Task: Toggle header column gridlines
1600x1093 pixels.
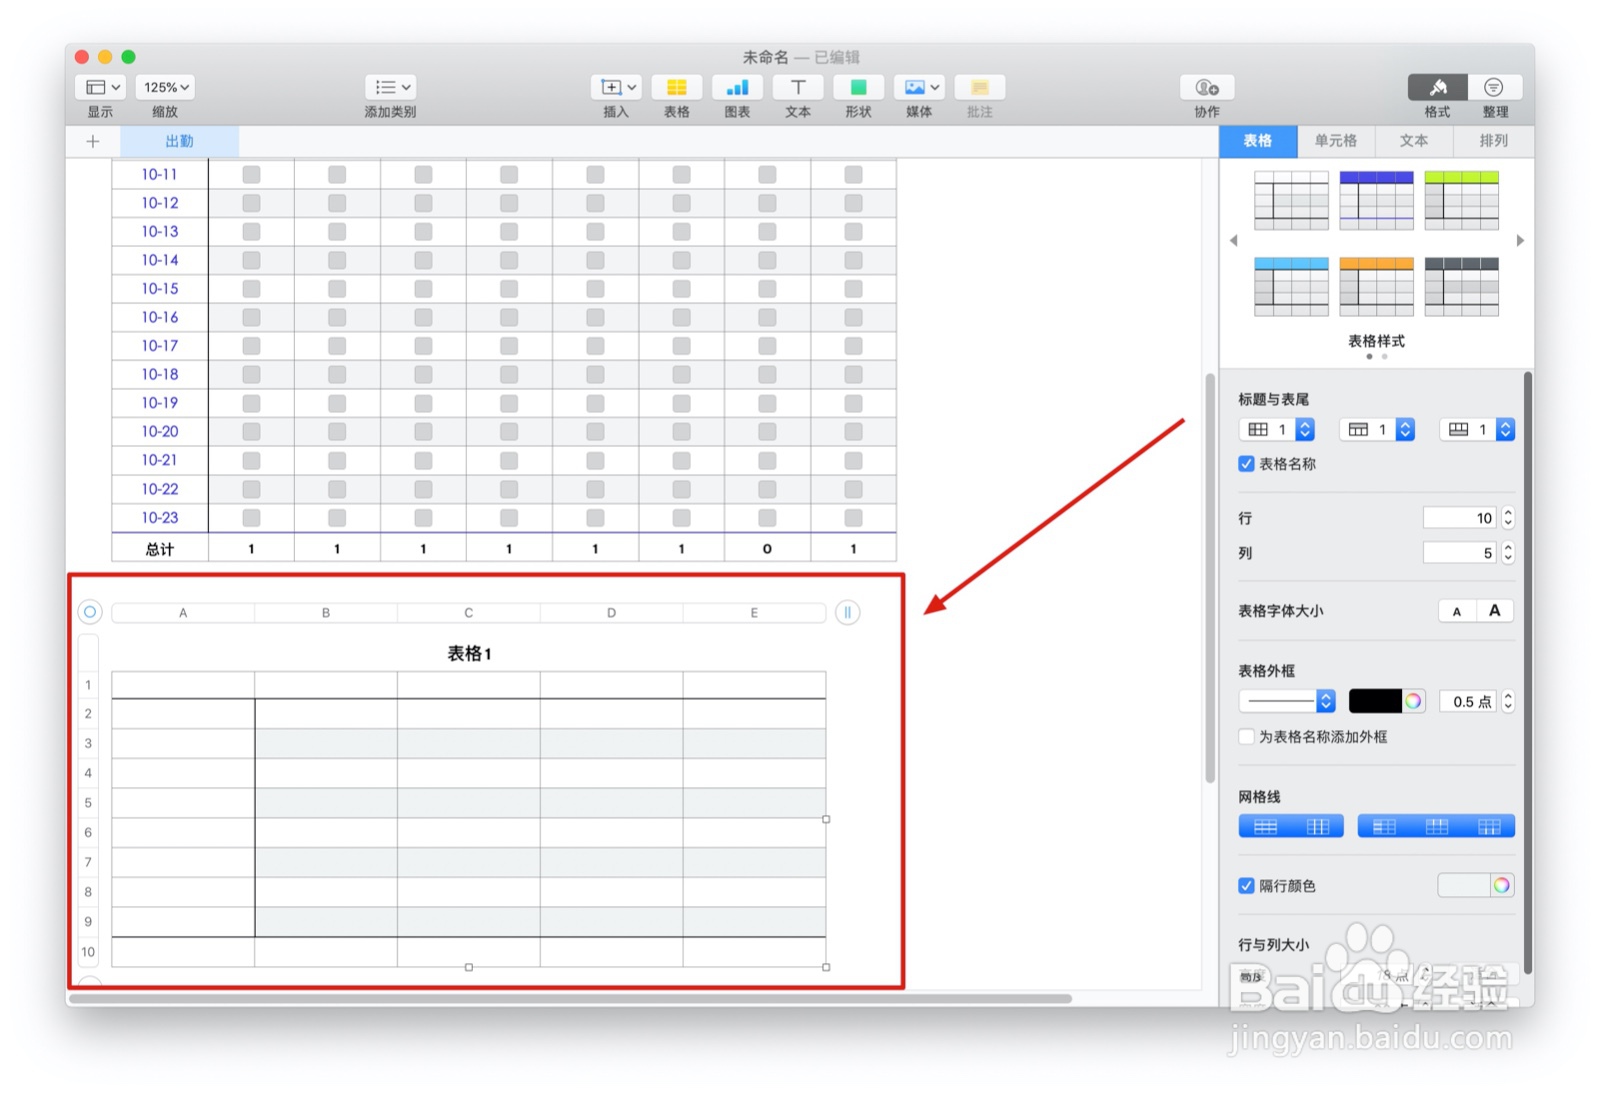Action: 1384,827
